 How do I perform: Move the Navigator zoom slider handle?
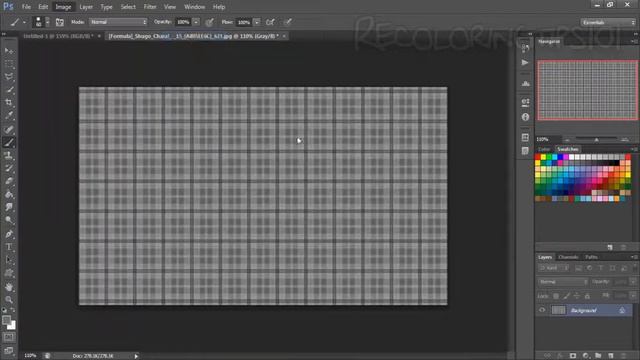(596, 140)
